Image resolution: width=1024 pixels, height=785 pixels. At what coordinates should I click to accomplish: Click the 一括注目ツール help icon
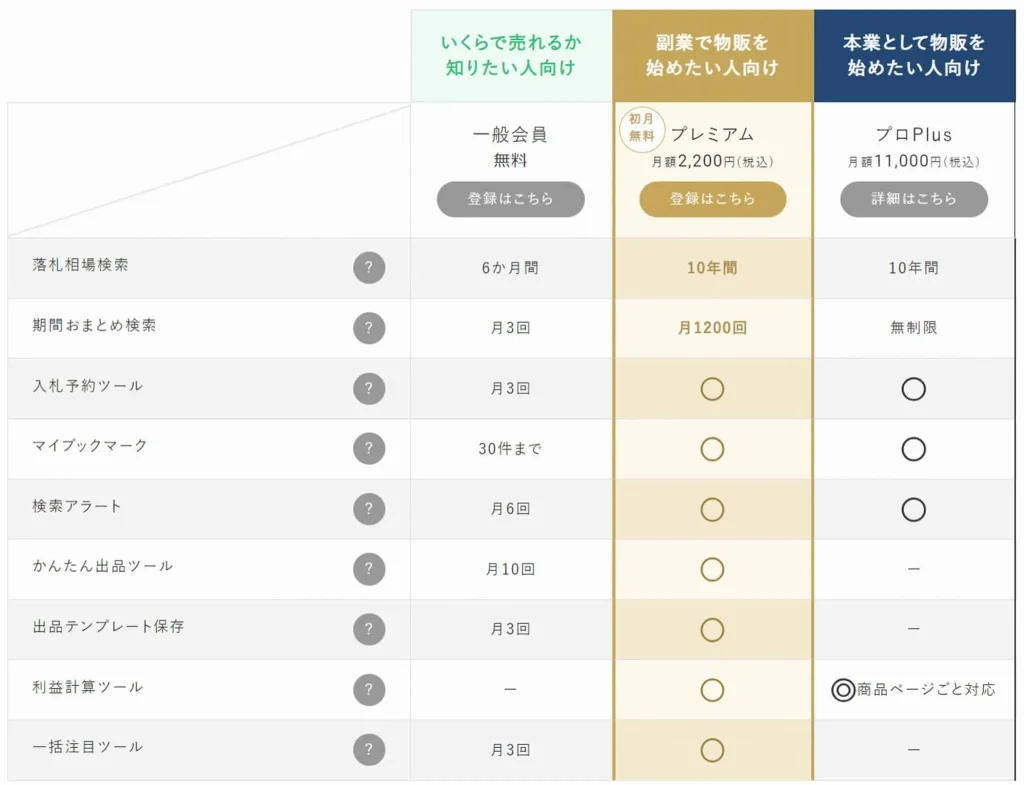click(x=370, y=749)
